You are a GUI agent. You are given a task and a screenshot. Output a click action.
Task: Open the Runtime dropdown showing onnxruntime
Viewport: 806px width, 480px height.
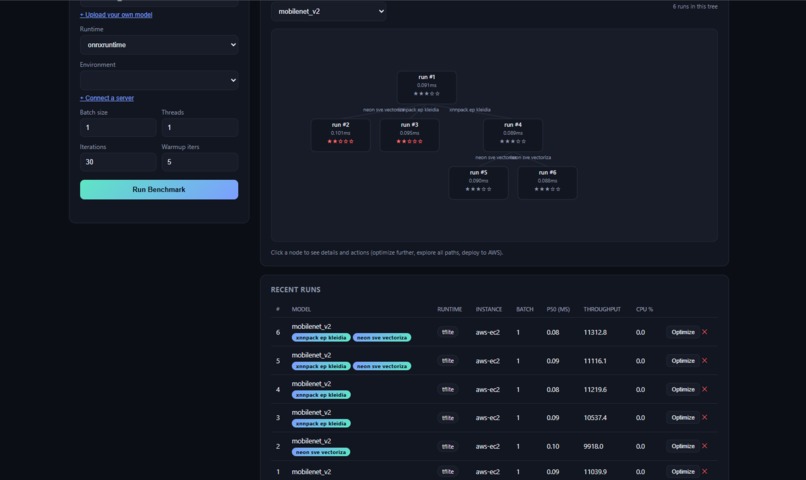(159, 45)
